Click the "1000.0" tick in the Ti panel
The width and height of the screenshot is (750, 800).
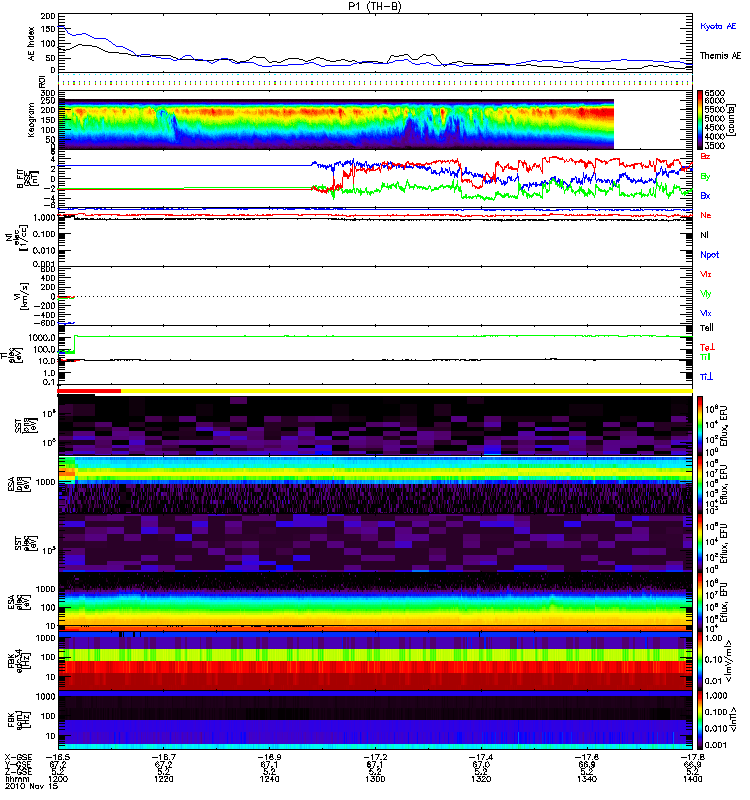point(42,338)
